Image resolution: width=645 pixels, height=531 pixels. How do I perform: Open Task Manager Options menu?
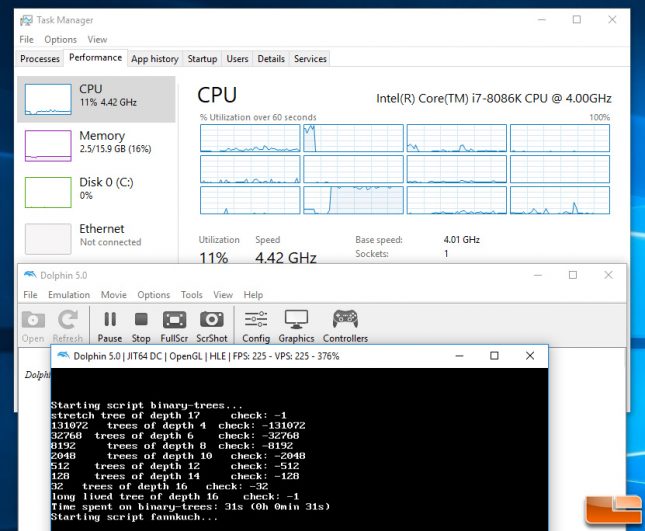pyautogui.click(x=60, y=39)
